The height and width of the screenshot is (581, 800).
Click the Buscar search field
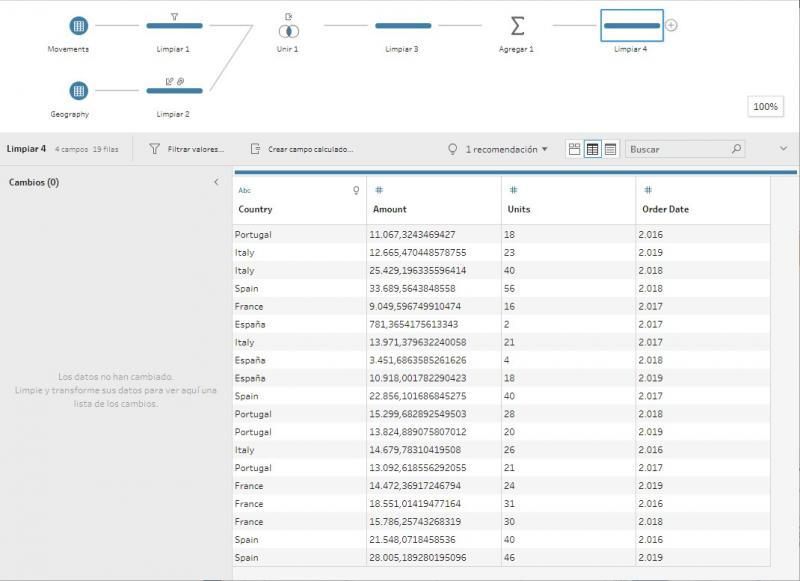(x=678, y=149)
